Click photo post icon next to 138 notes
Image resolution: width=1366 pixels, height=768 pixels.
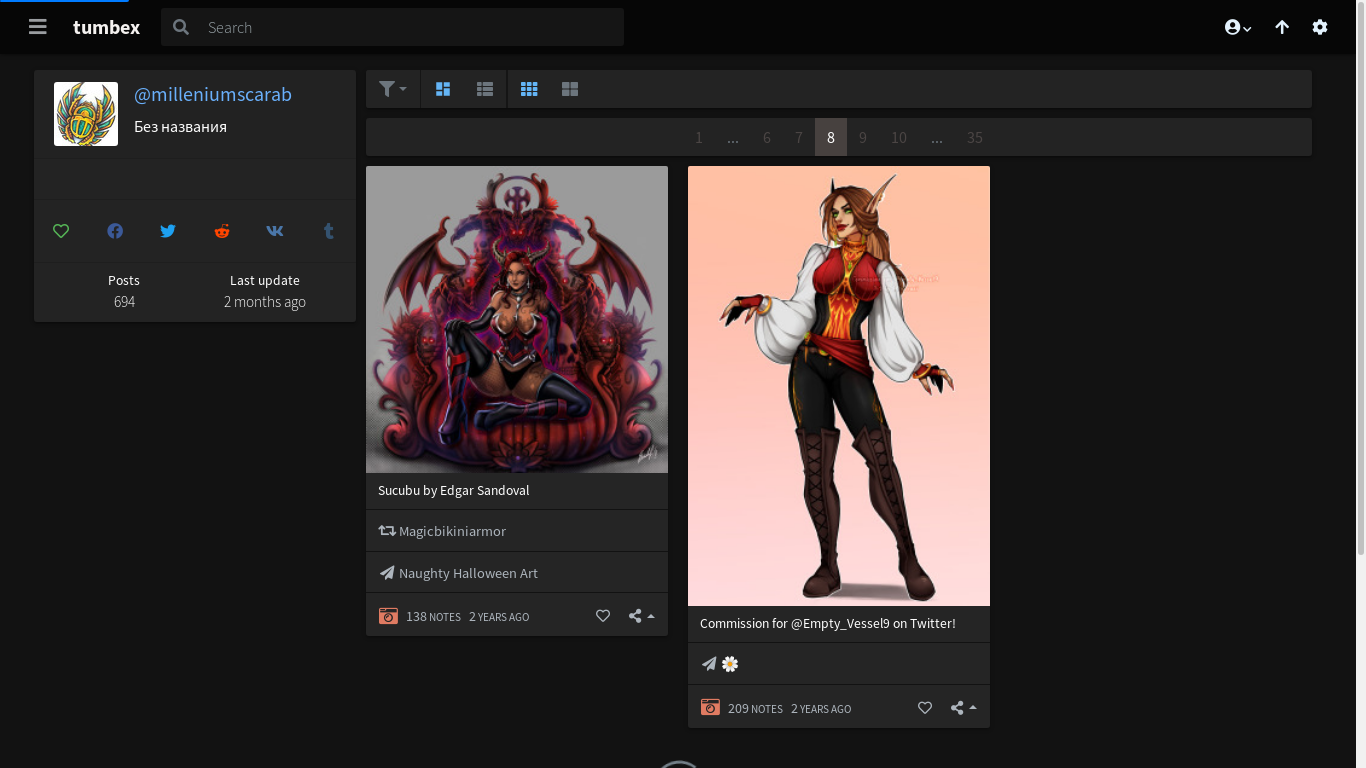(x=388, y=616)
